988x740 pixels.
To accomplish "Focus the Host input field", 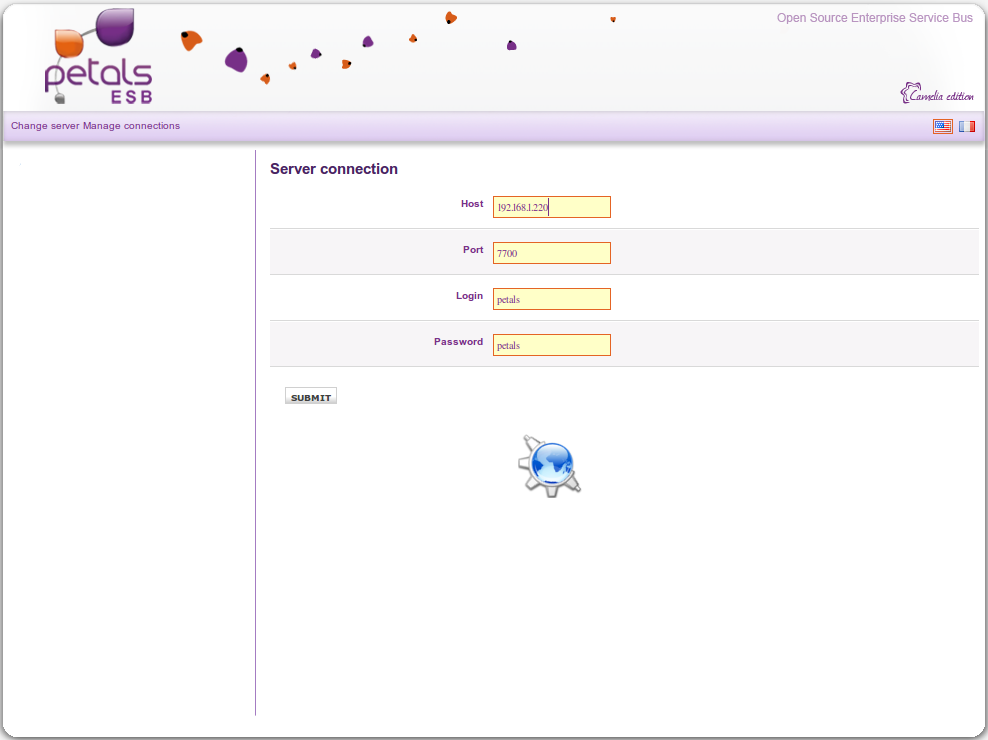I will coord(551,207).
